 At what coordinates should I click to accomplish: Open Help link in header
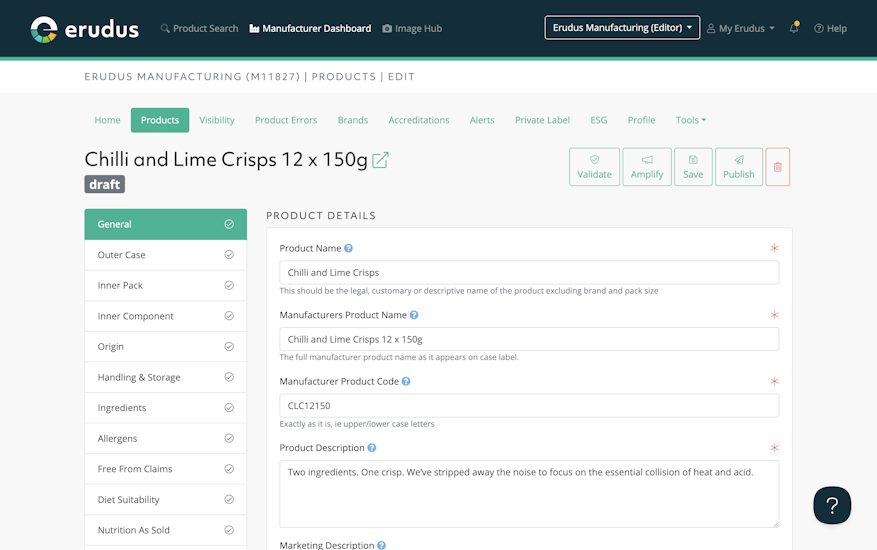pyautogui.click(x=830, y=29)
